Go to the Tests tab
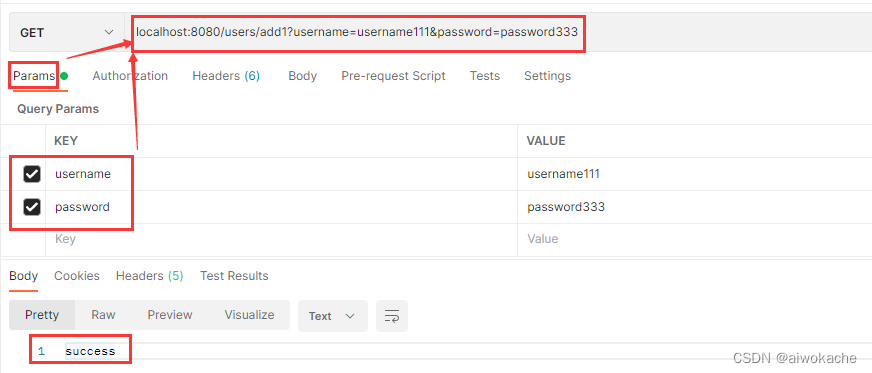This screenshot has height=373, width=872. pyautogui.click(x=484, y=76)
